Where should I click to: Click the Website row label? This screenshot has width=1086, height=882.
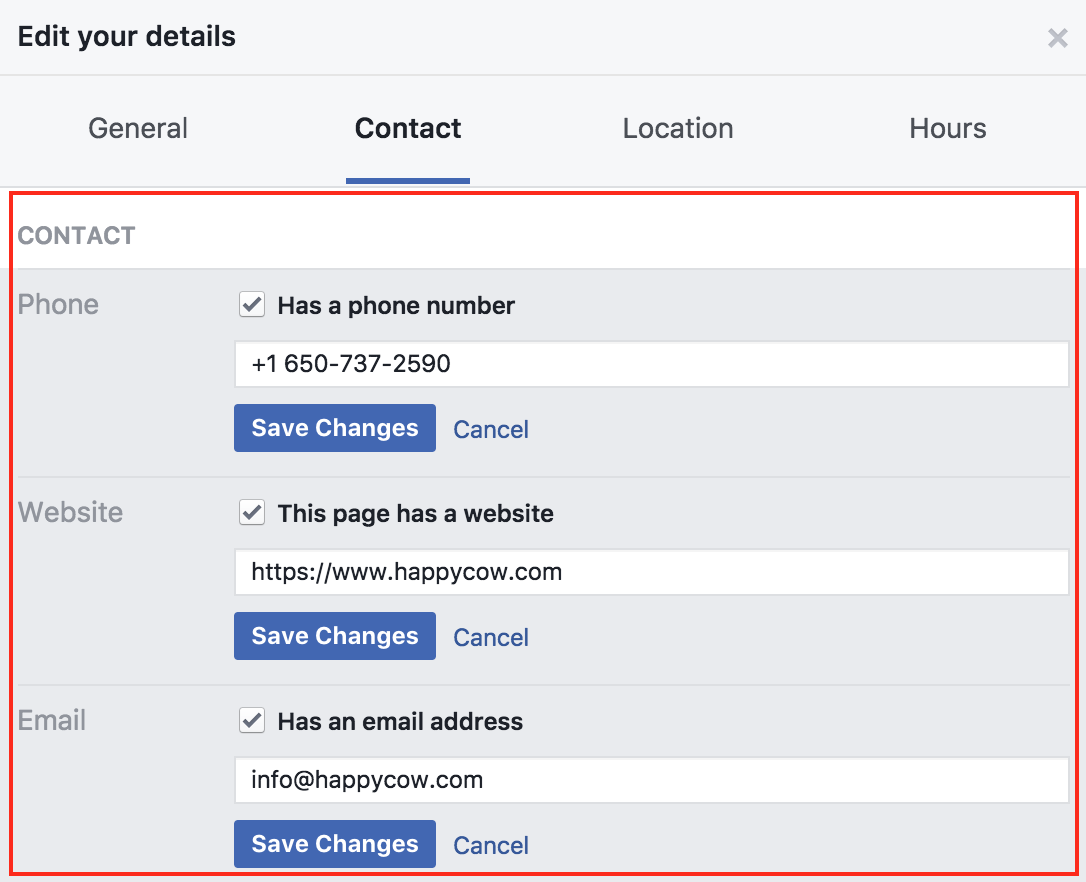click(x=70, y=513)
